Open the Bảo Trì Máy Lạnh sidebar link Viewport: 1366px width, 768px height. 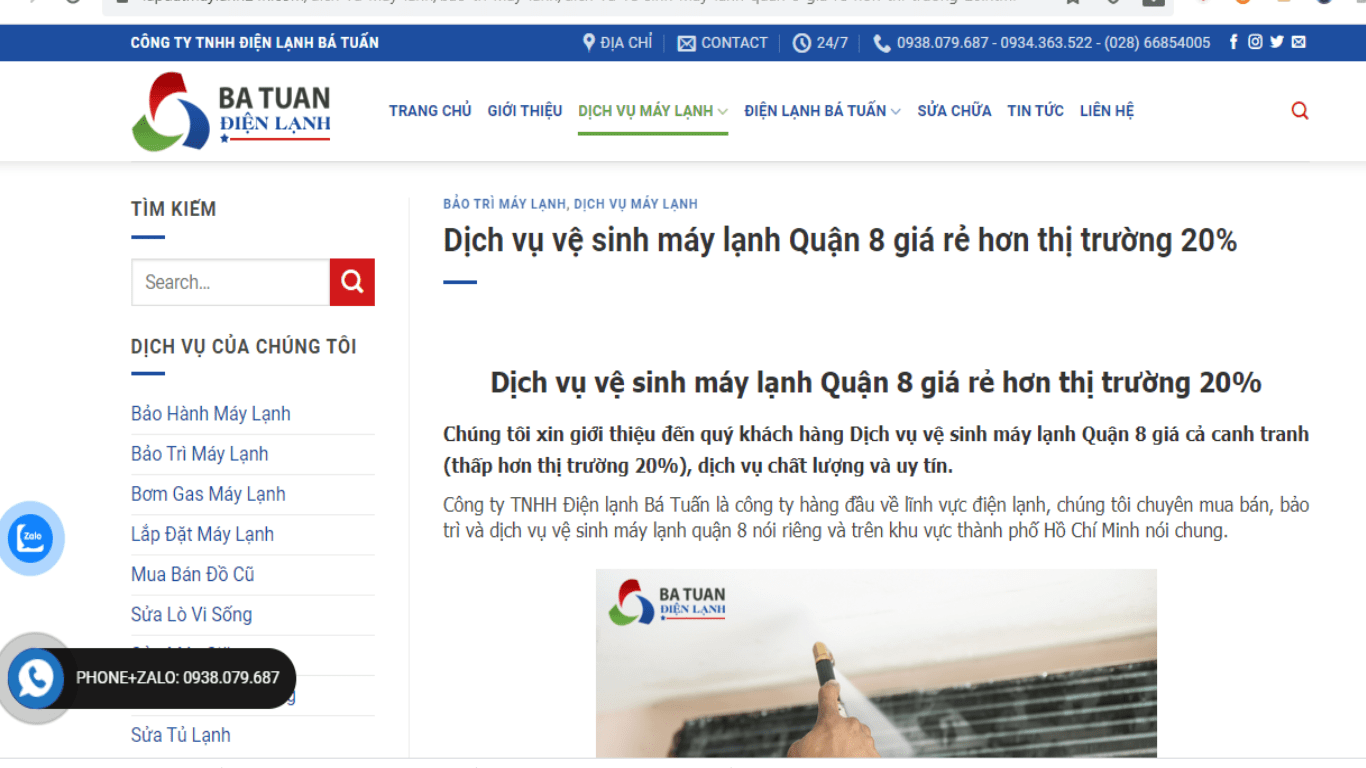pos(200,454)
